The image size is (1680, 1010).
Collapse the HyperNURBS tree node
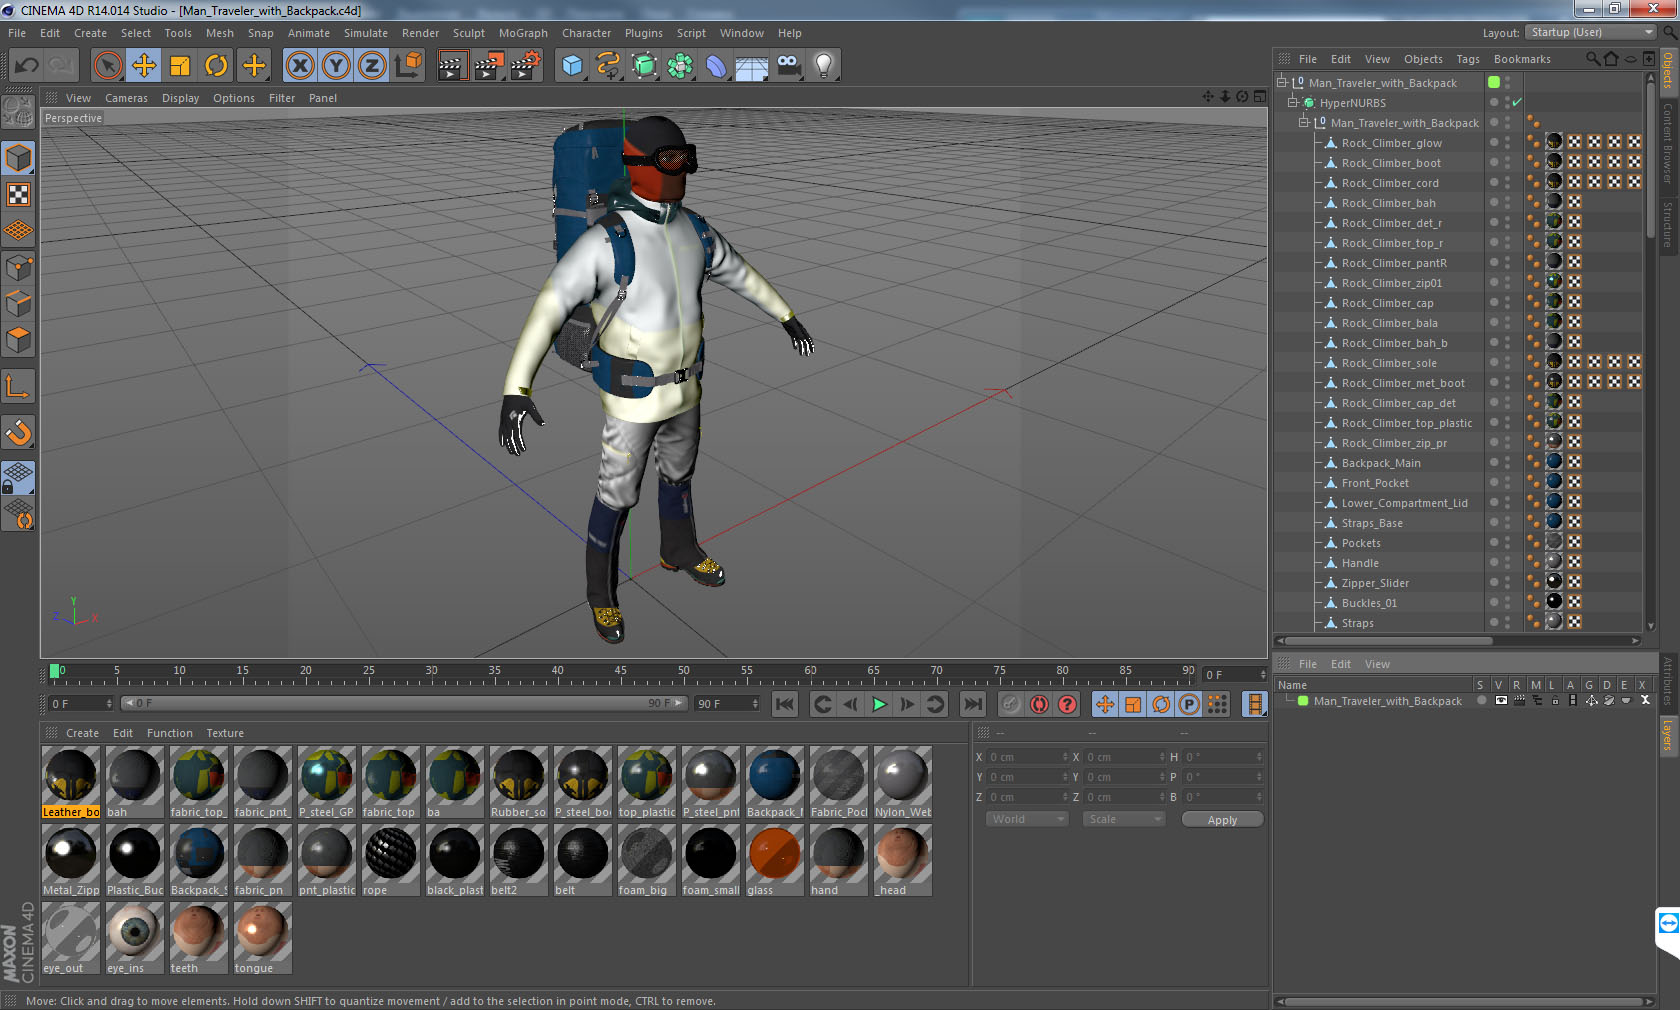[1292, 102]
